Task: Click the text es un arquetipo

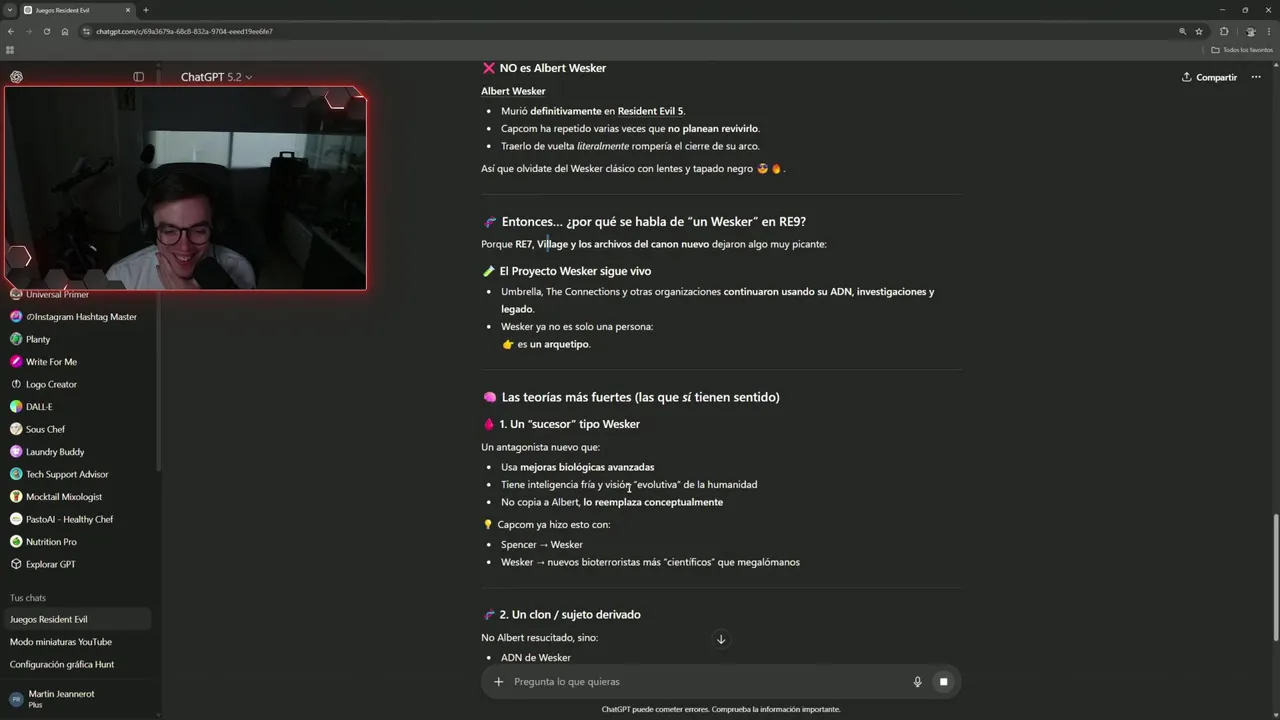Action: [x=554, y=344]
